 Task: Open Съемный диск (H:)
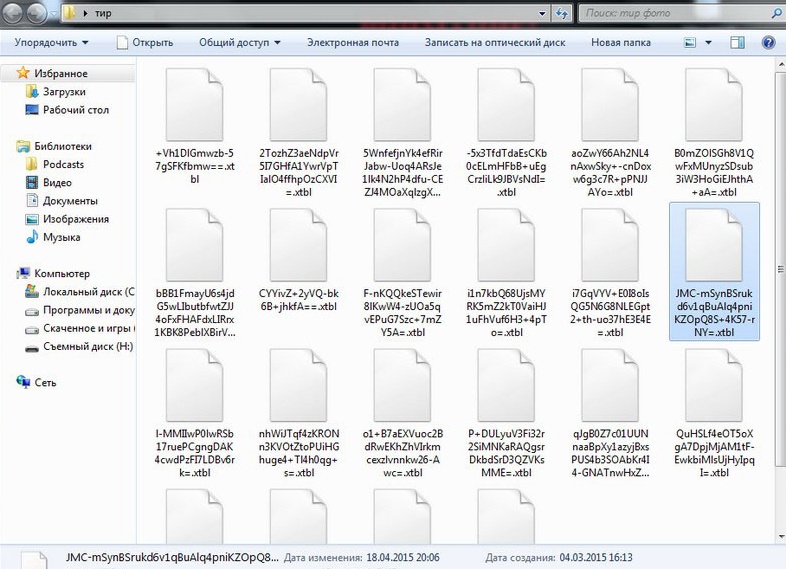click(x=88, y=346)
